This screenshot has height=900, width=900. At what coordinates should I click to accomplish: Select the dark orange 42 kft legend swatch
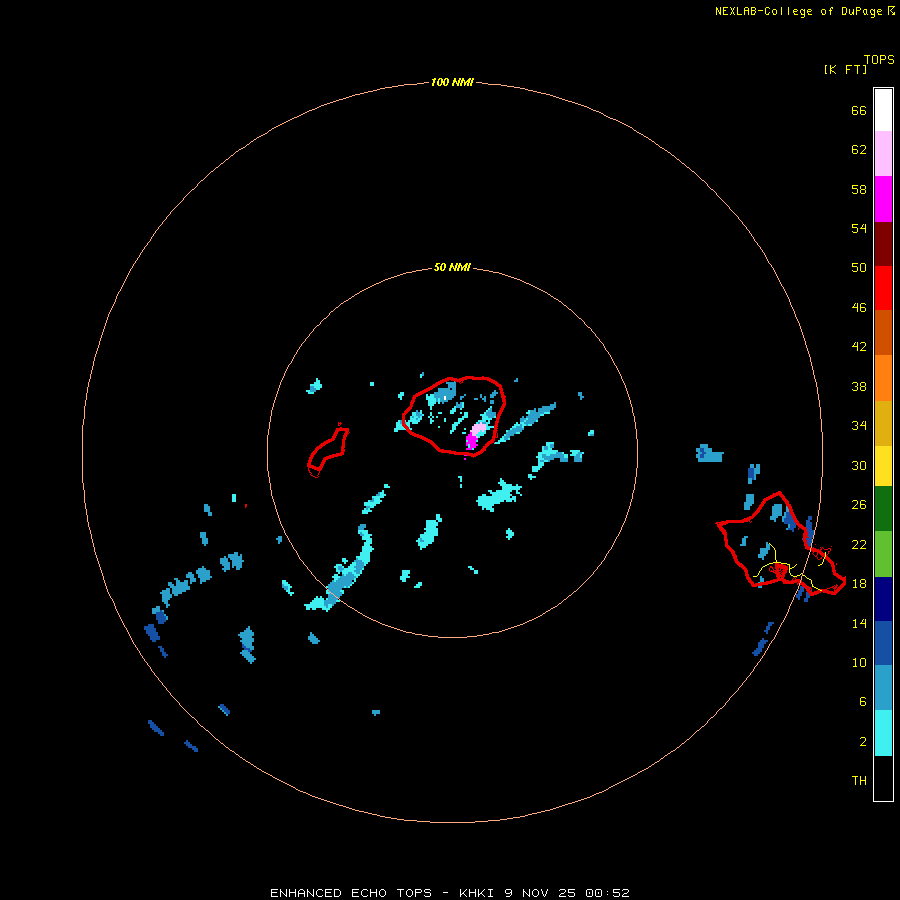pos(883,332)
